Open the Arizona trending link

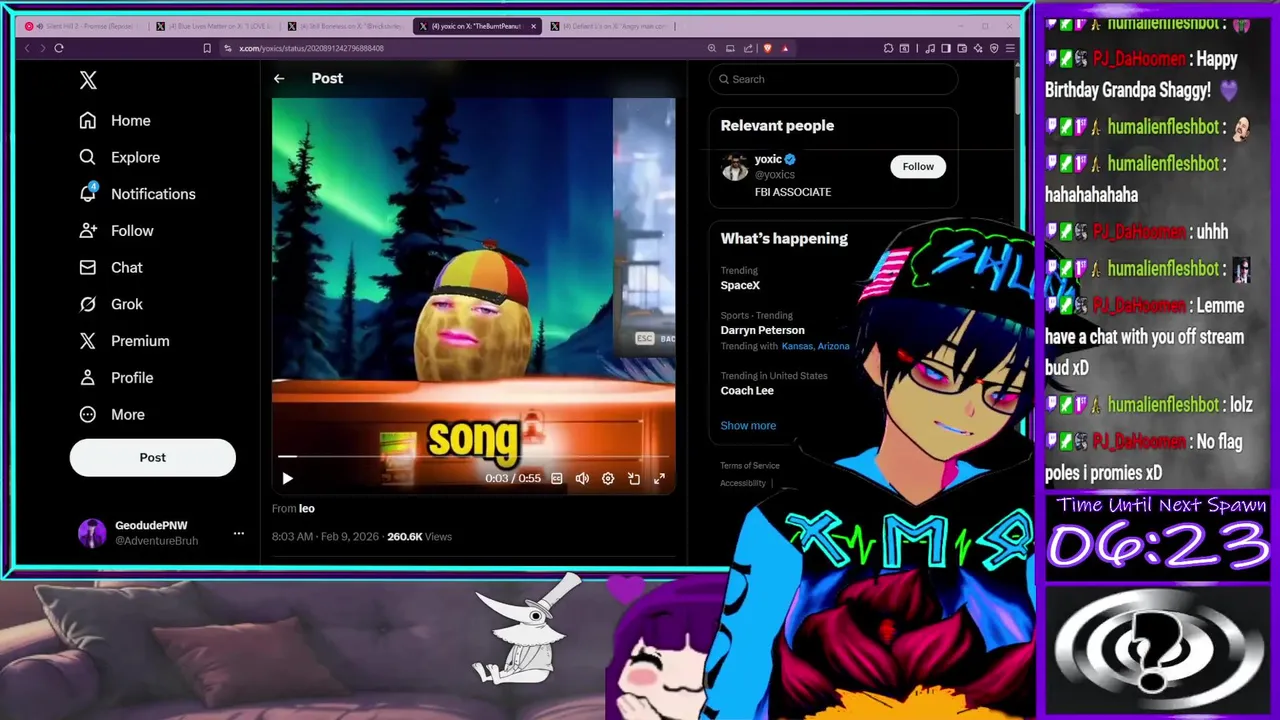(x=833, y=346)
